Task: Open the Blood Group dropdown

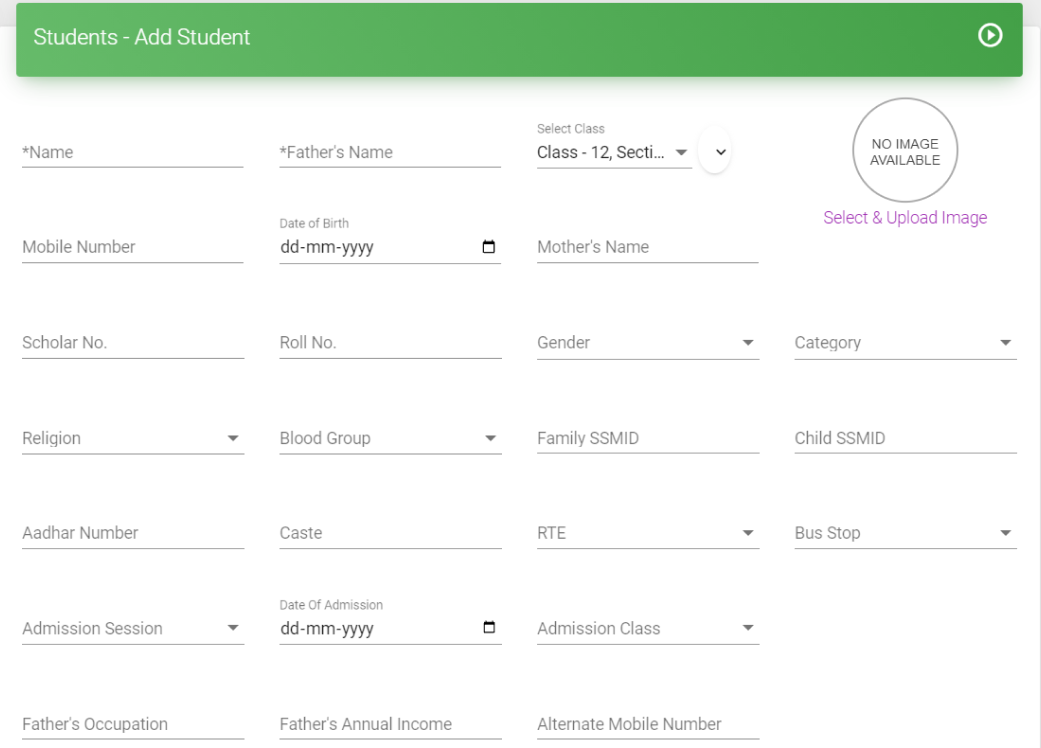Action: point(390,438)
